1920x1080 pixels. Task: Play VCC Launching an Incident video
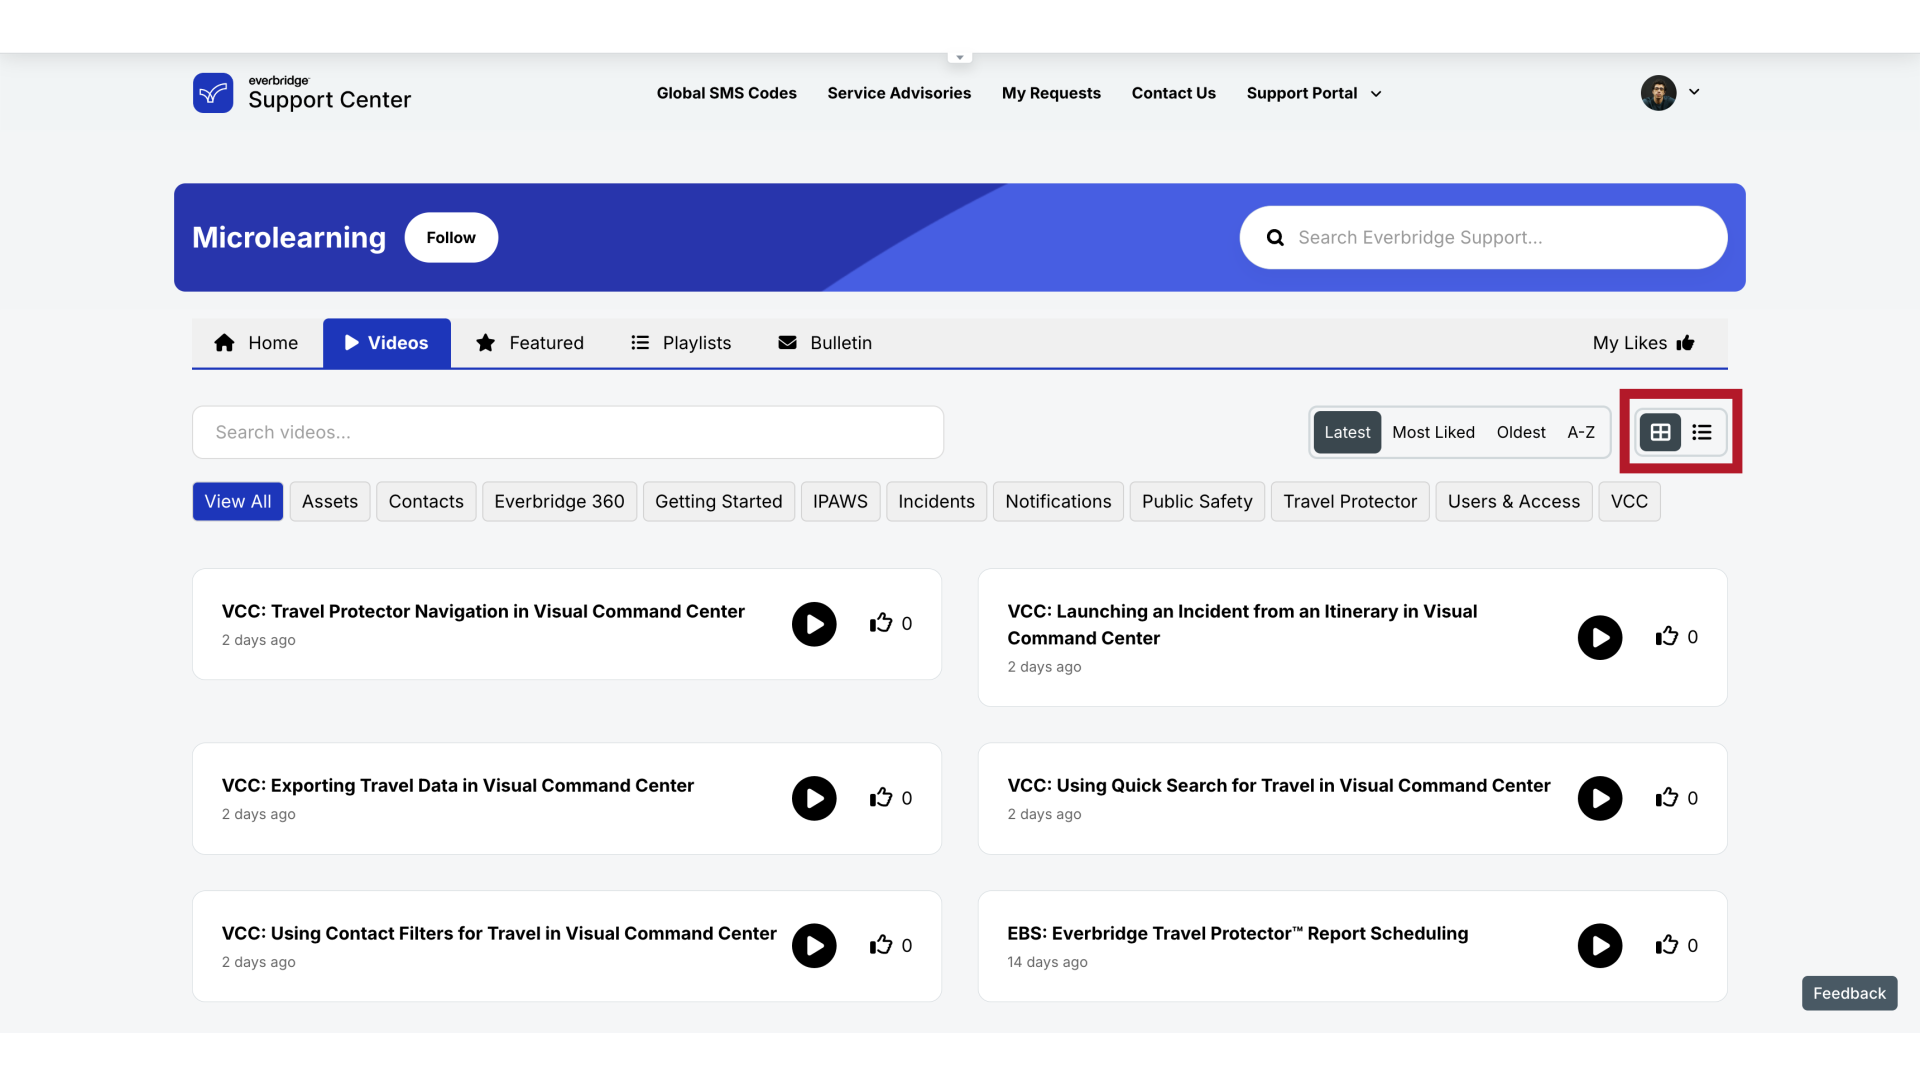tap(1600, 637)
